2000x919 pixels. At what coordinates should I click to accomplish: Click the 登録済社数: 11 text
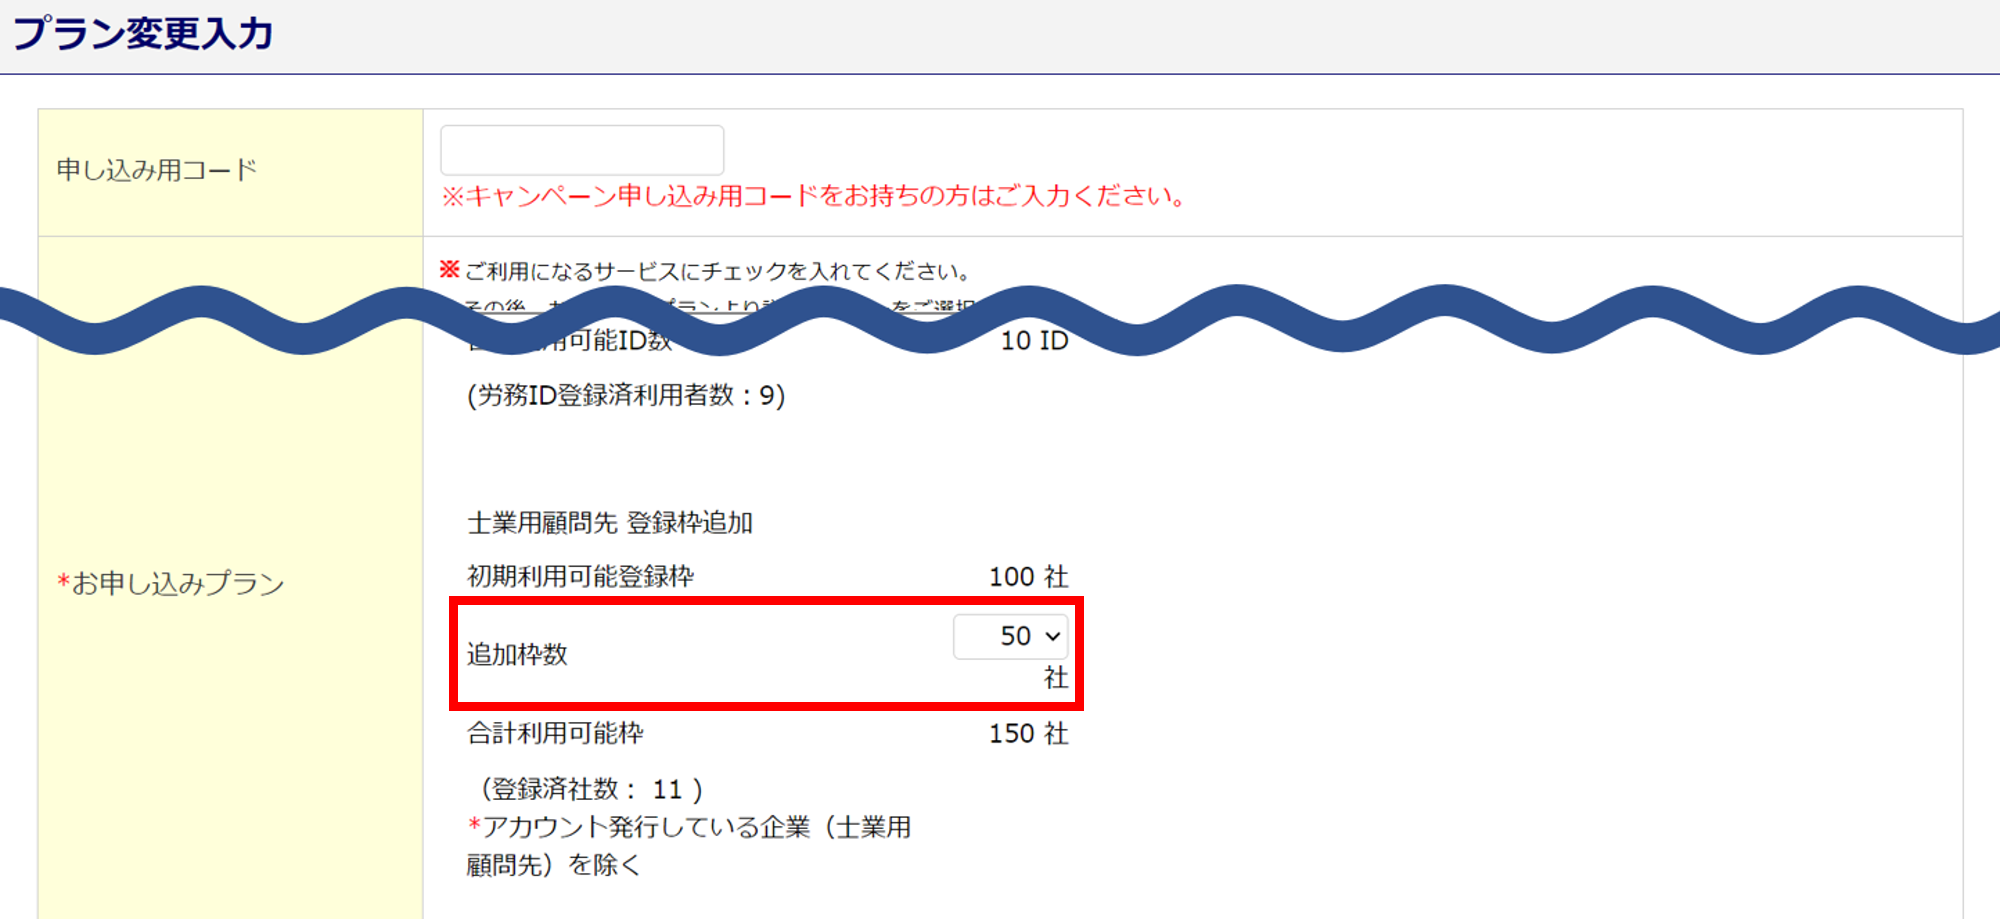(x=592, y=790)
